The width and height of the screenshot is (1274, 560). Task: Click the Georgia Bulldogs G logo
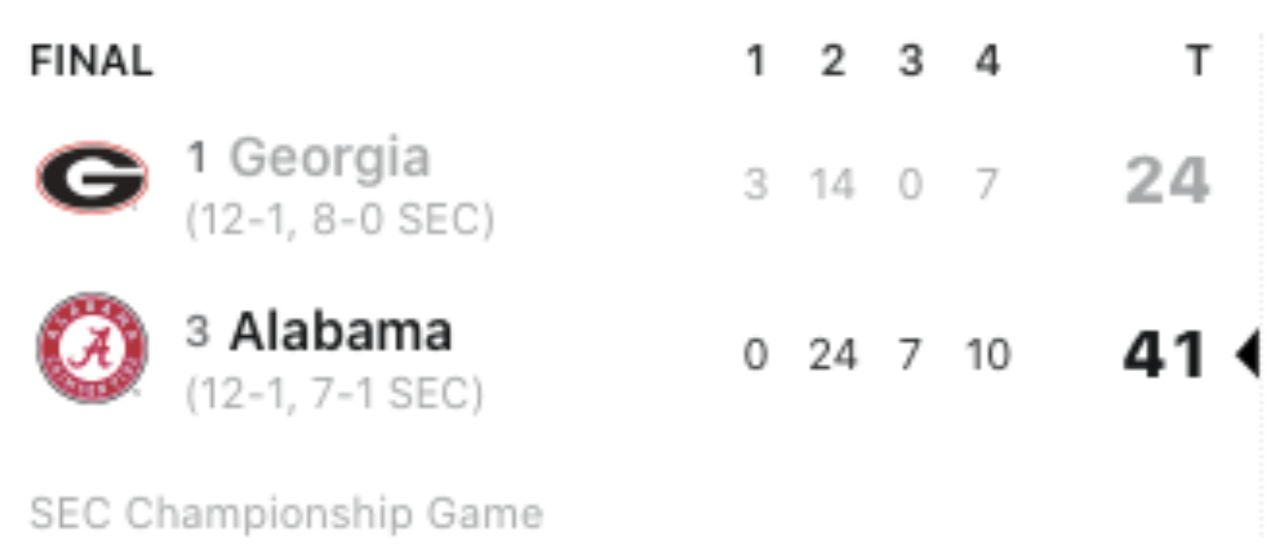[x=92, y=179]
